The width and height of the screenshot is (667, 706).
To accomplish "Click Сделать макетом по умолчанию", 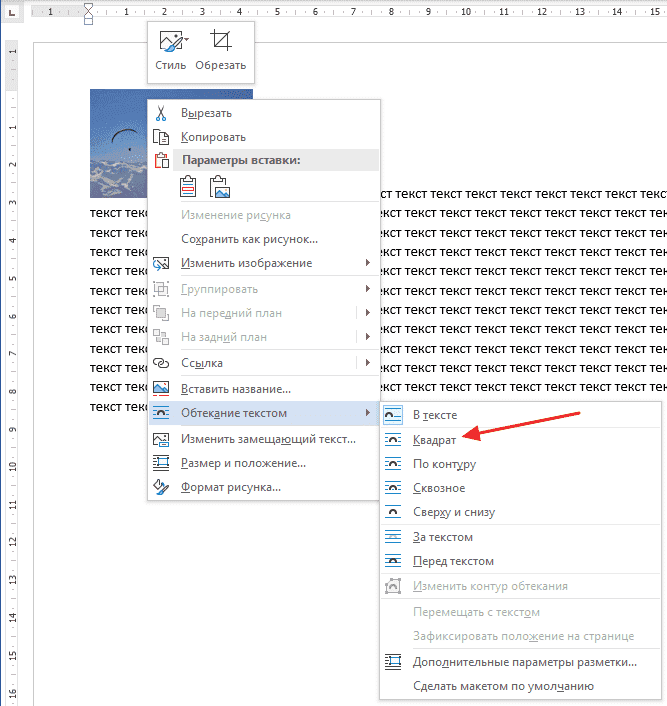I will (x=503, y=686).
